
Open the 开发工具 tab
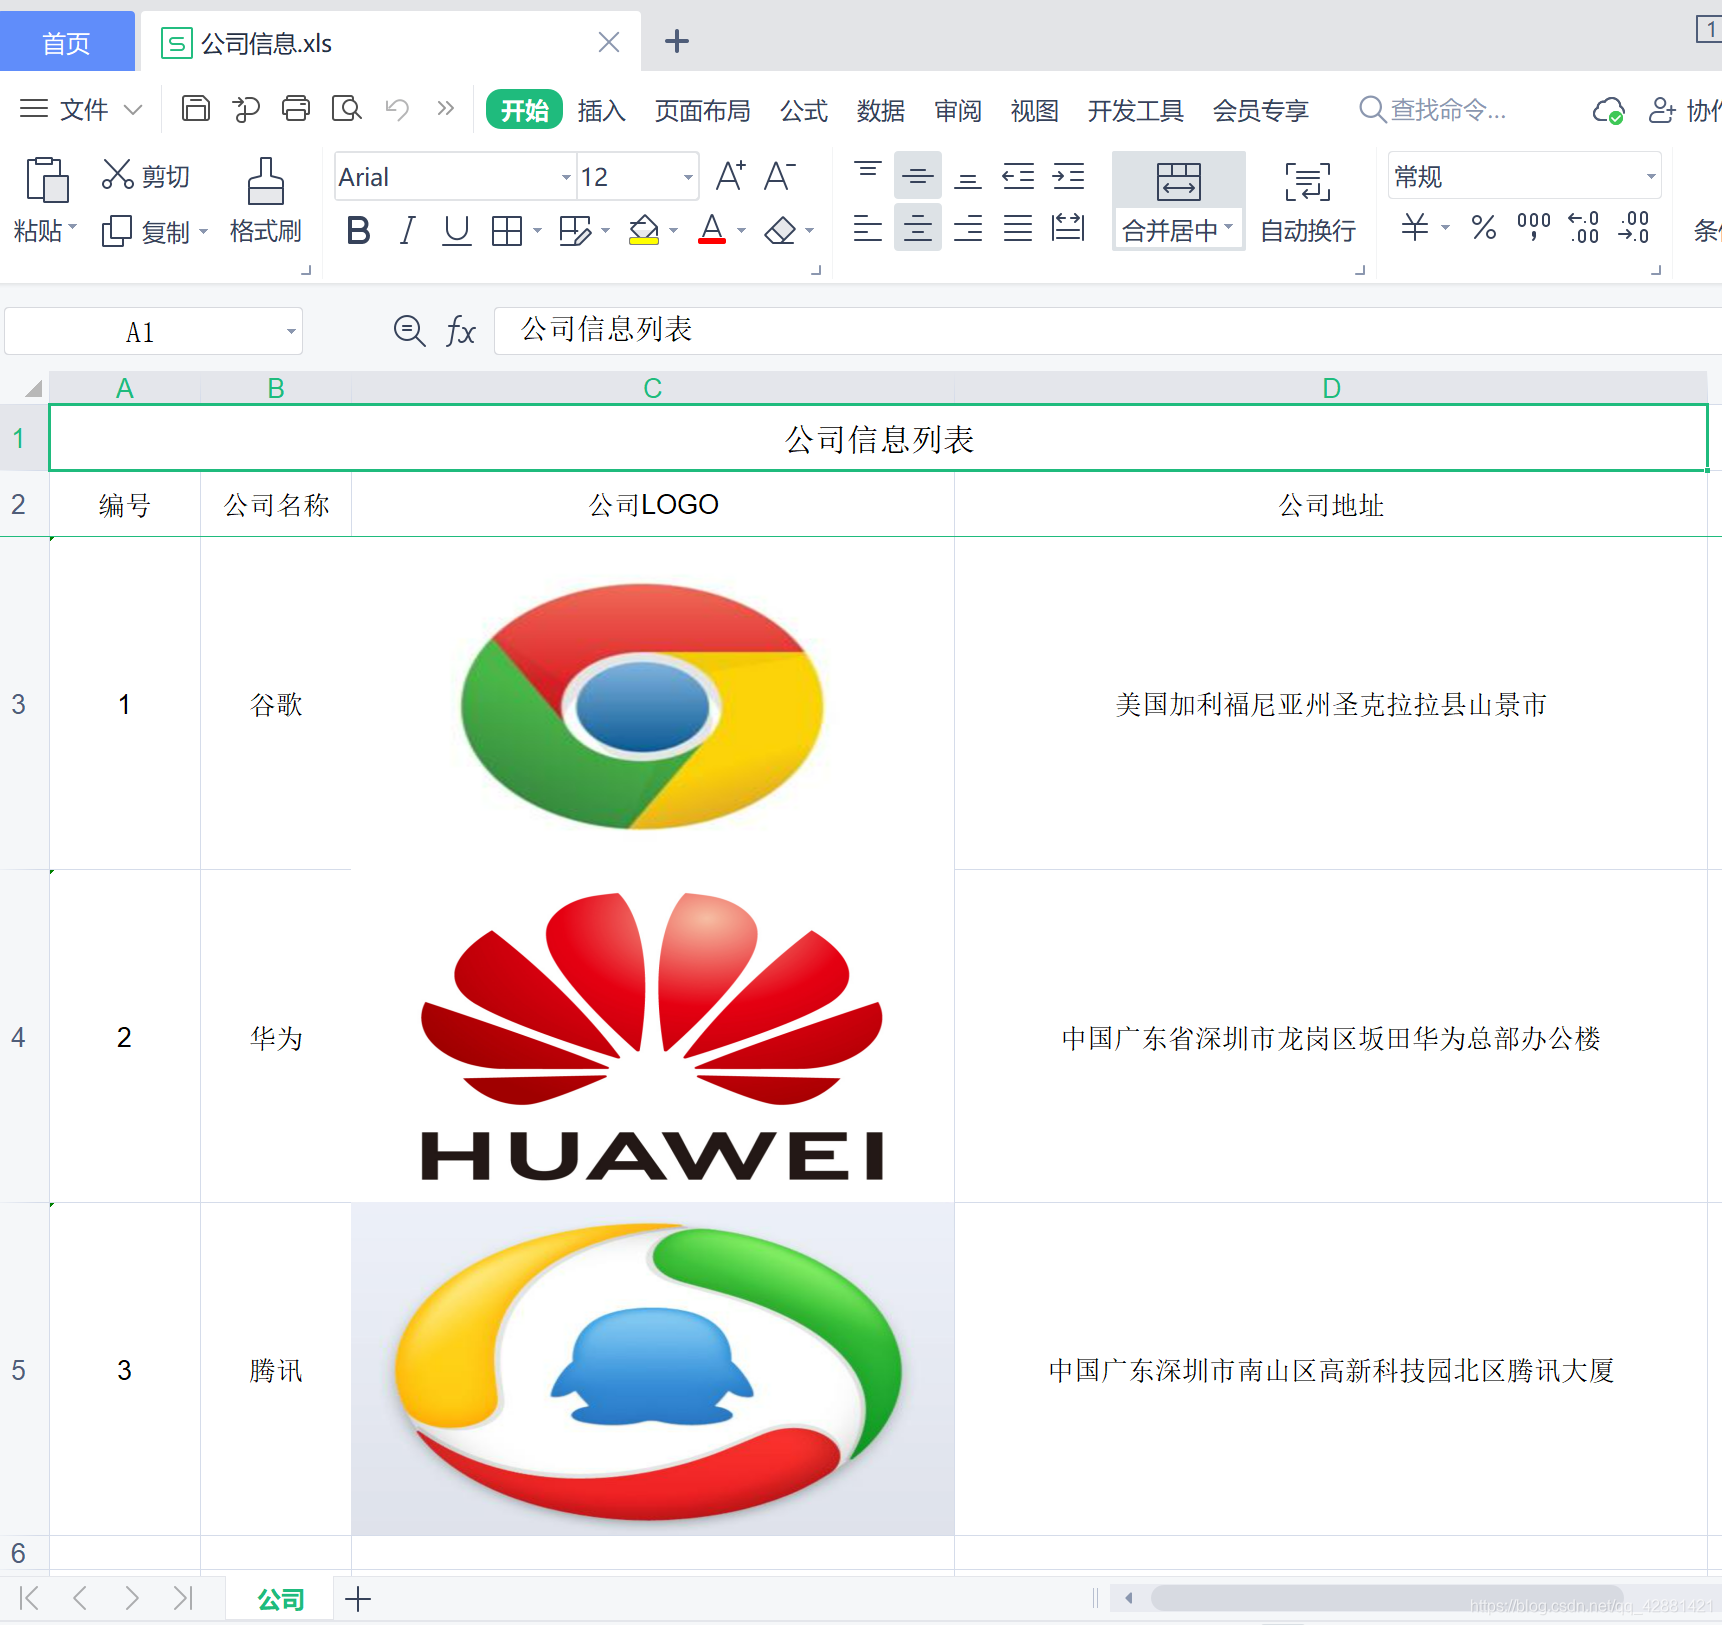click(x=1135, y=110)
